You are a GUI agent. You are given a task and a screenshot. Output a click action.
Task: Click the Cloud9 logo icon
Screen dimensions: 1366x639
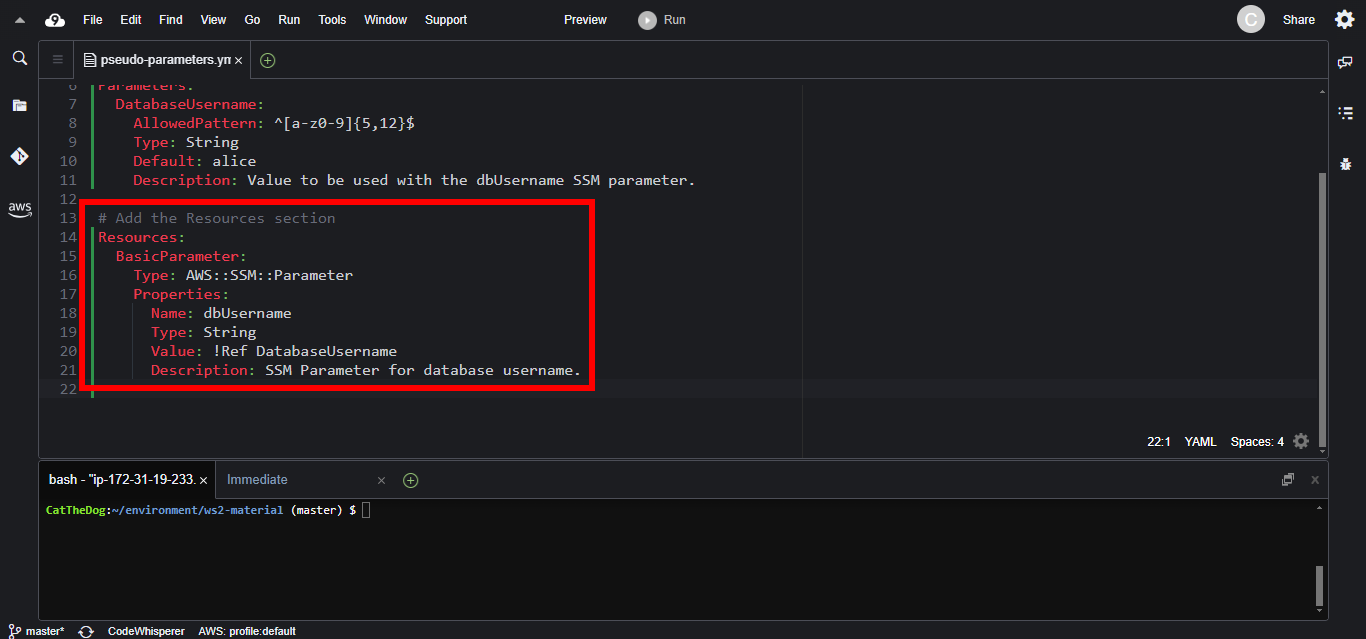click(x=55, y=20)
